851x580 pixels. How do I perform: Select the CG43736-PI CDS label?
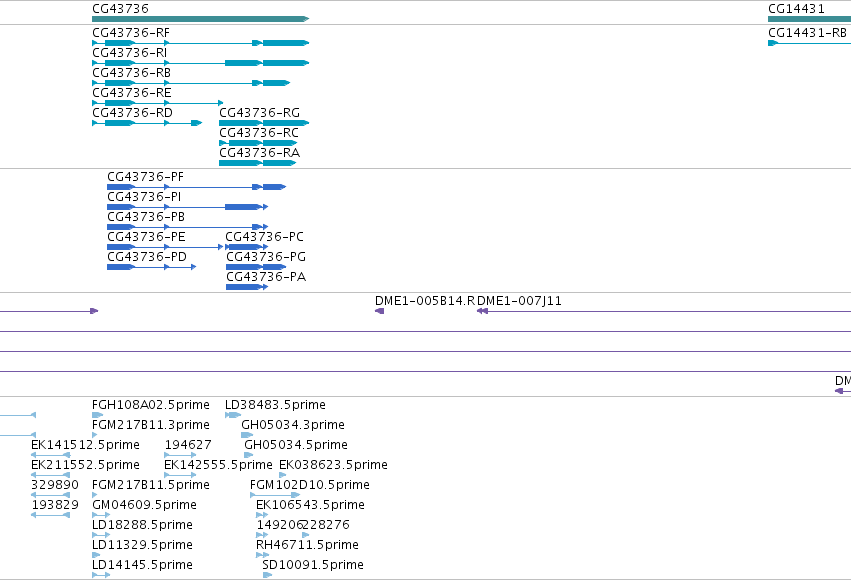pos(144,197)
